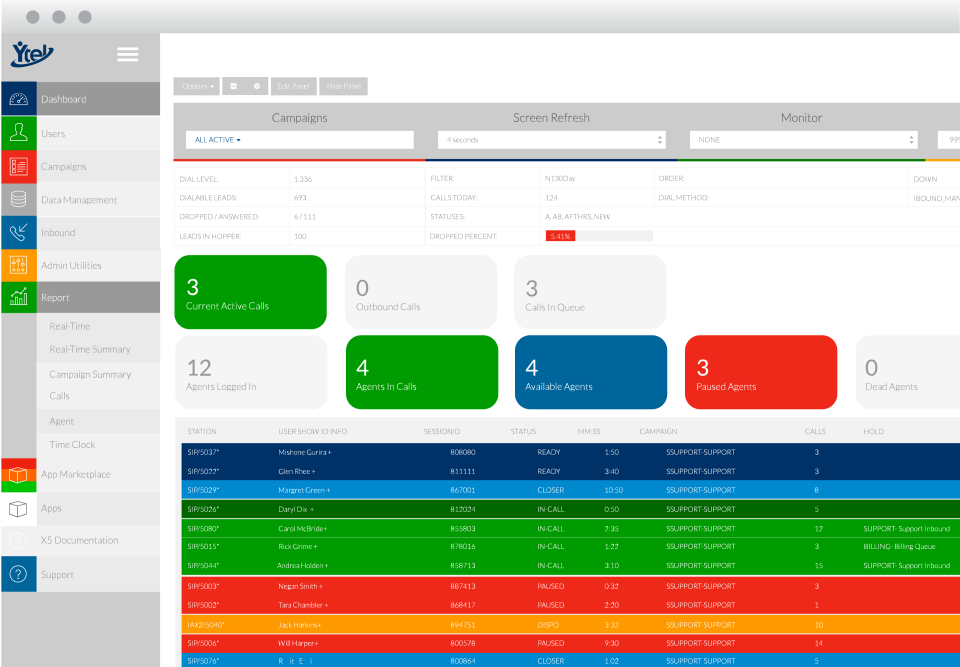Open the Report chart icon

point(20,297)
